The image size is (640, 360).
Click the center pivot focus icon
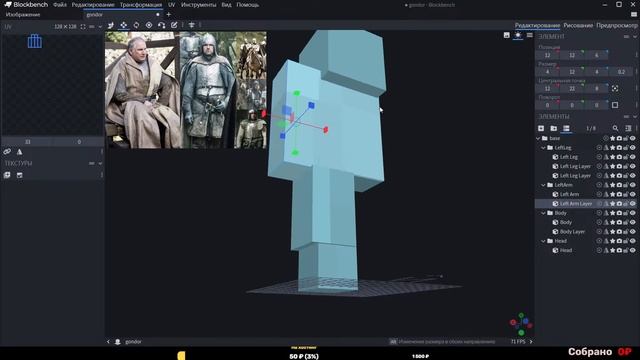tap(615, 89)
